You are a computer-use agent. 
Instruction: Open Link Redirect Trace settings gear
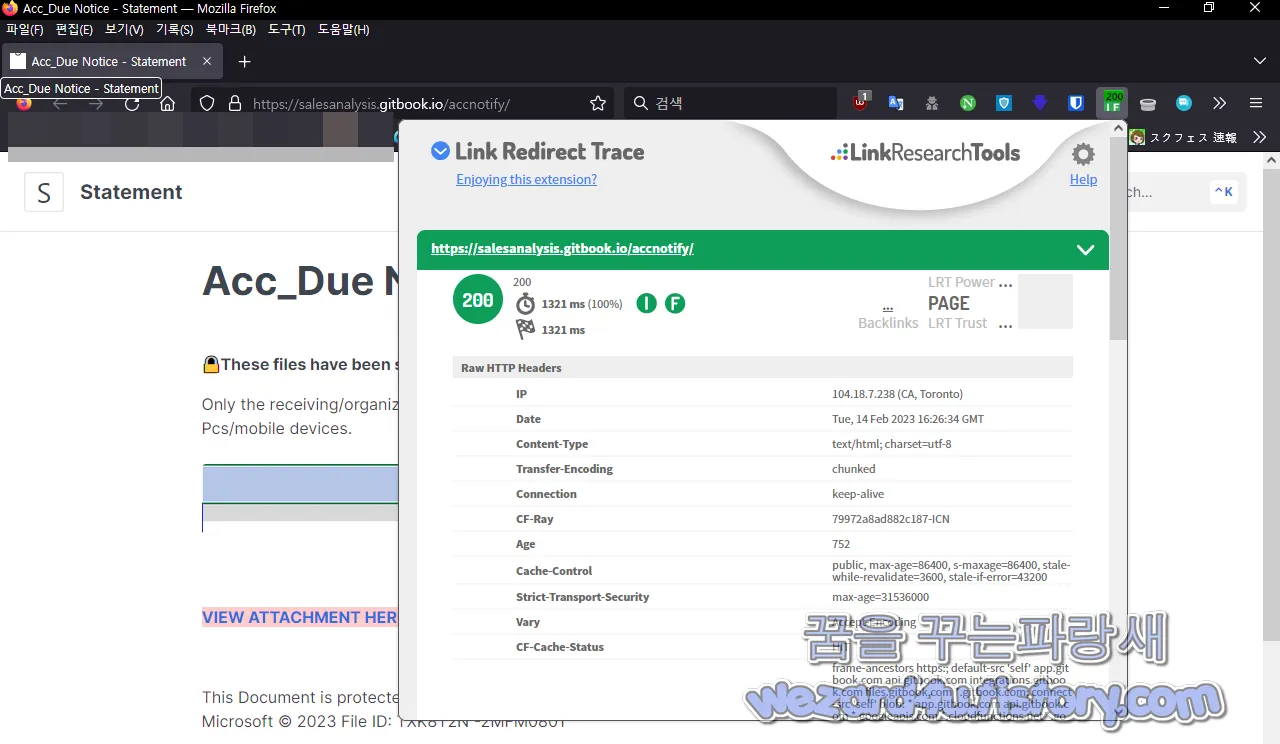click(x=1083, y=154)
